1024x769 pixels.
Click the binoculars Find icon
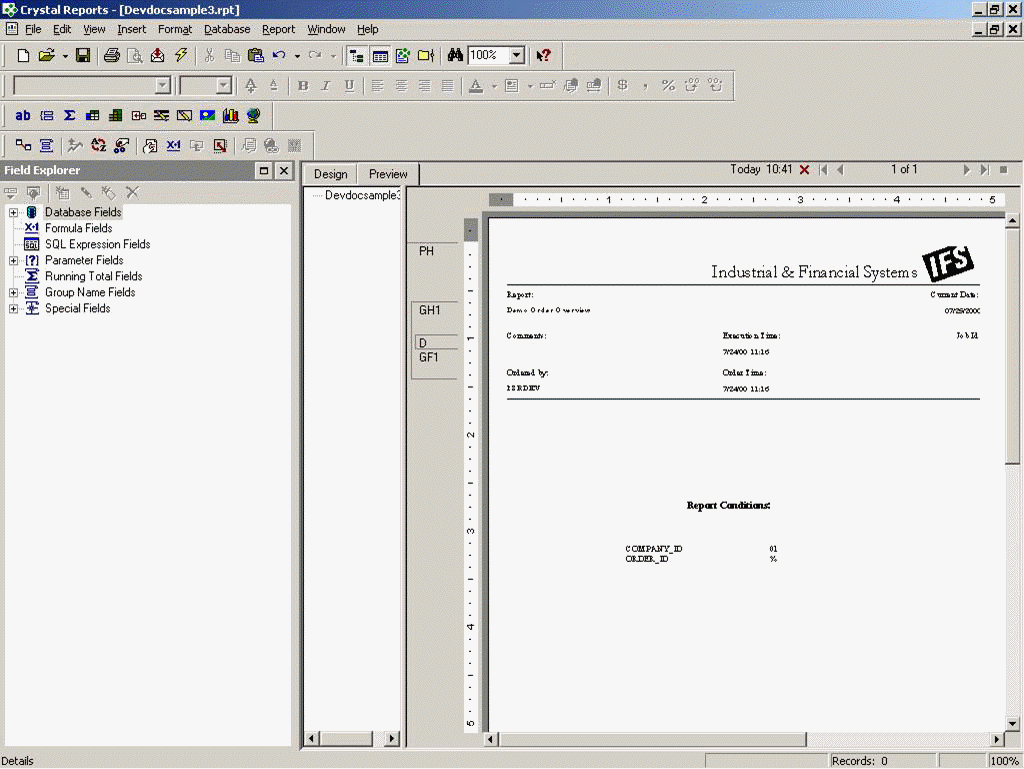[x=455, y=56]
